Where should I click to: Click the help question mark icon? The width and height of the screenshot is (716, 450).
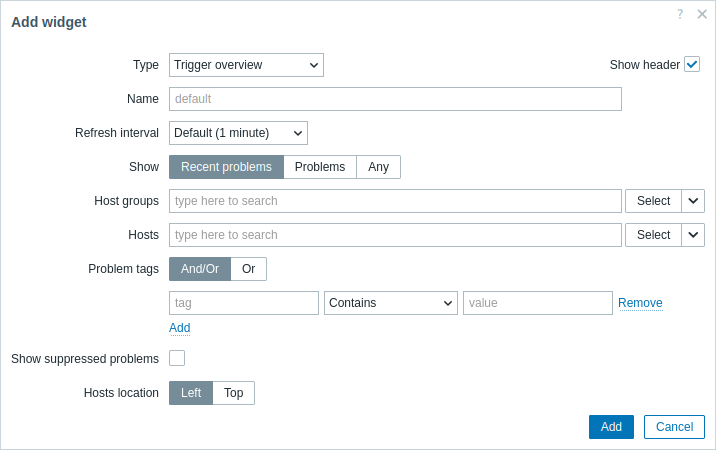[680, 14]
